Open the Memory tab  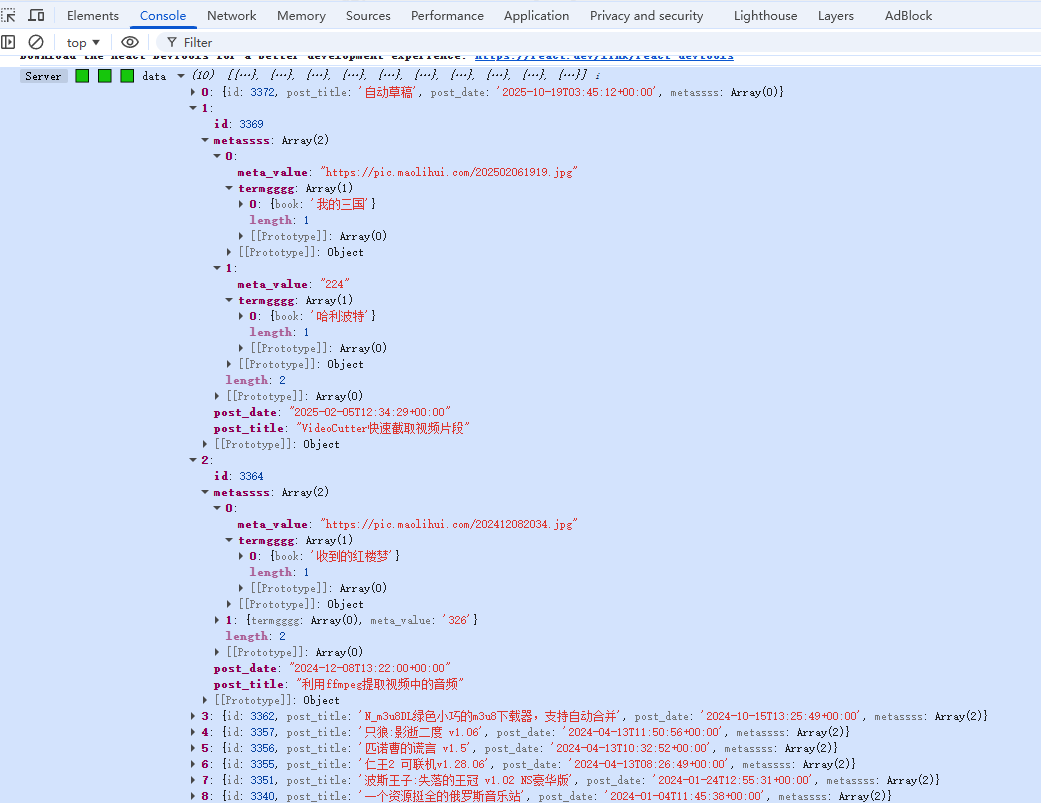pos(301,15)
